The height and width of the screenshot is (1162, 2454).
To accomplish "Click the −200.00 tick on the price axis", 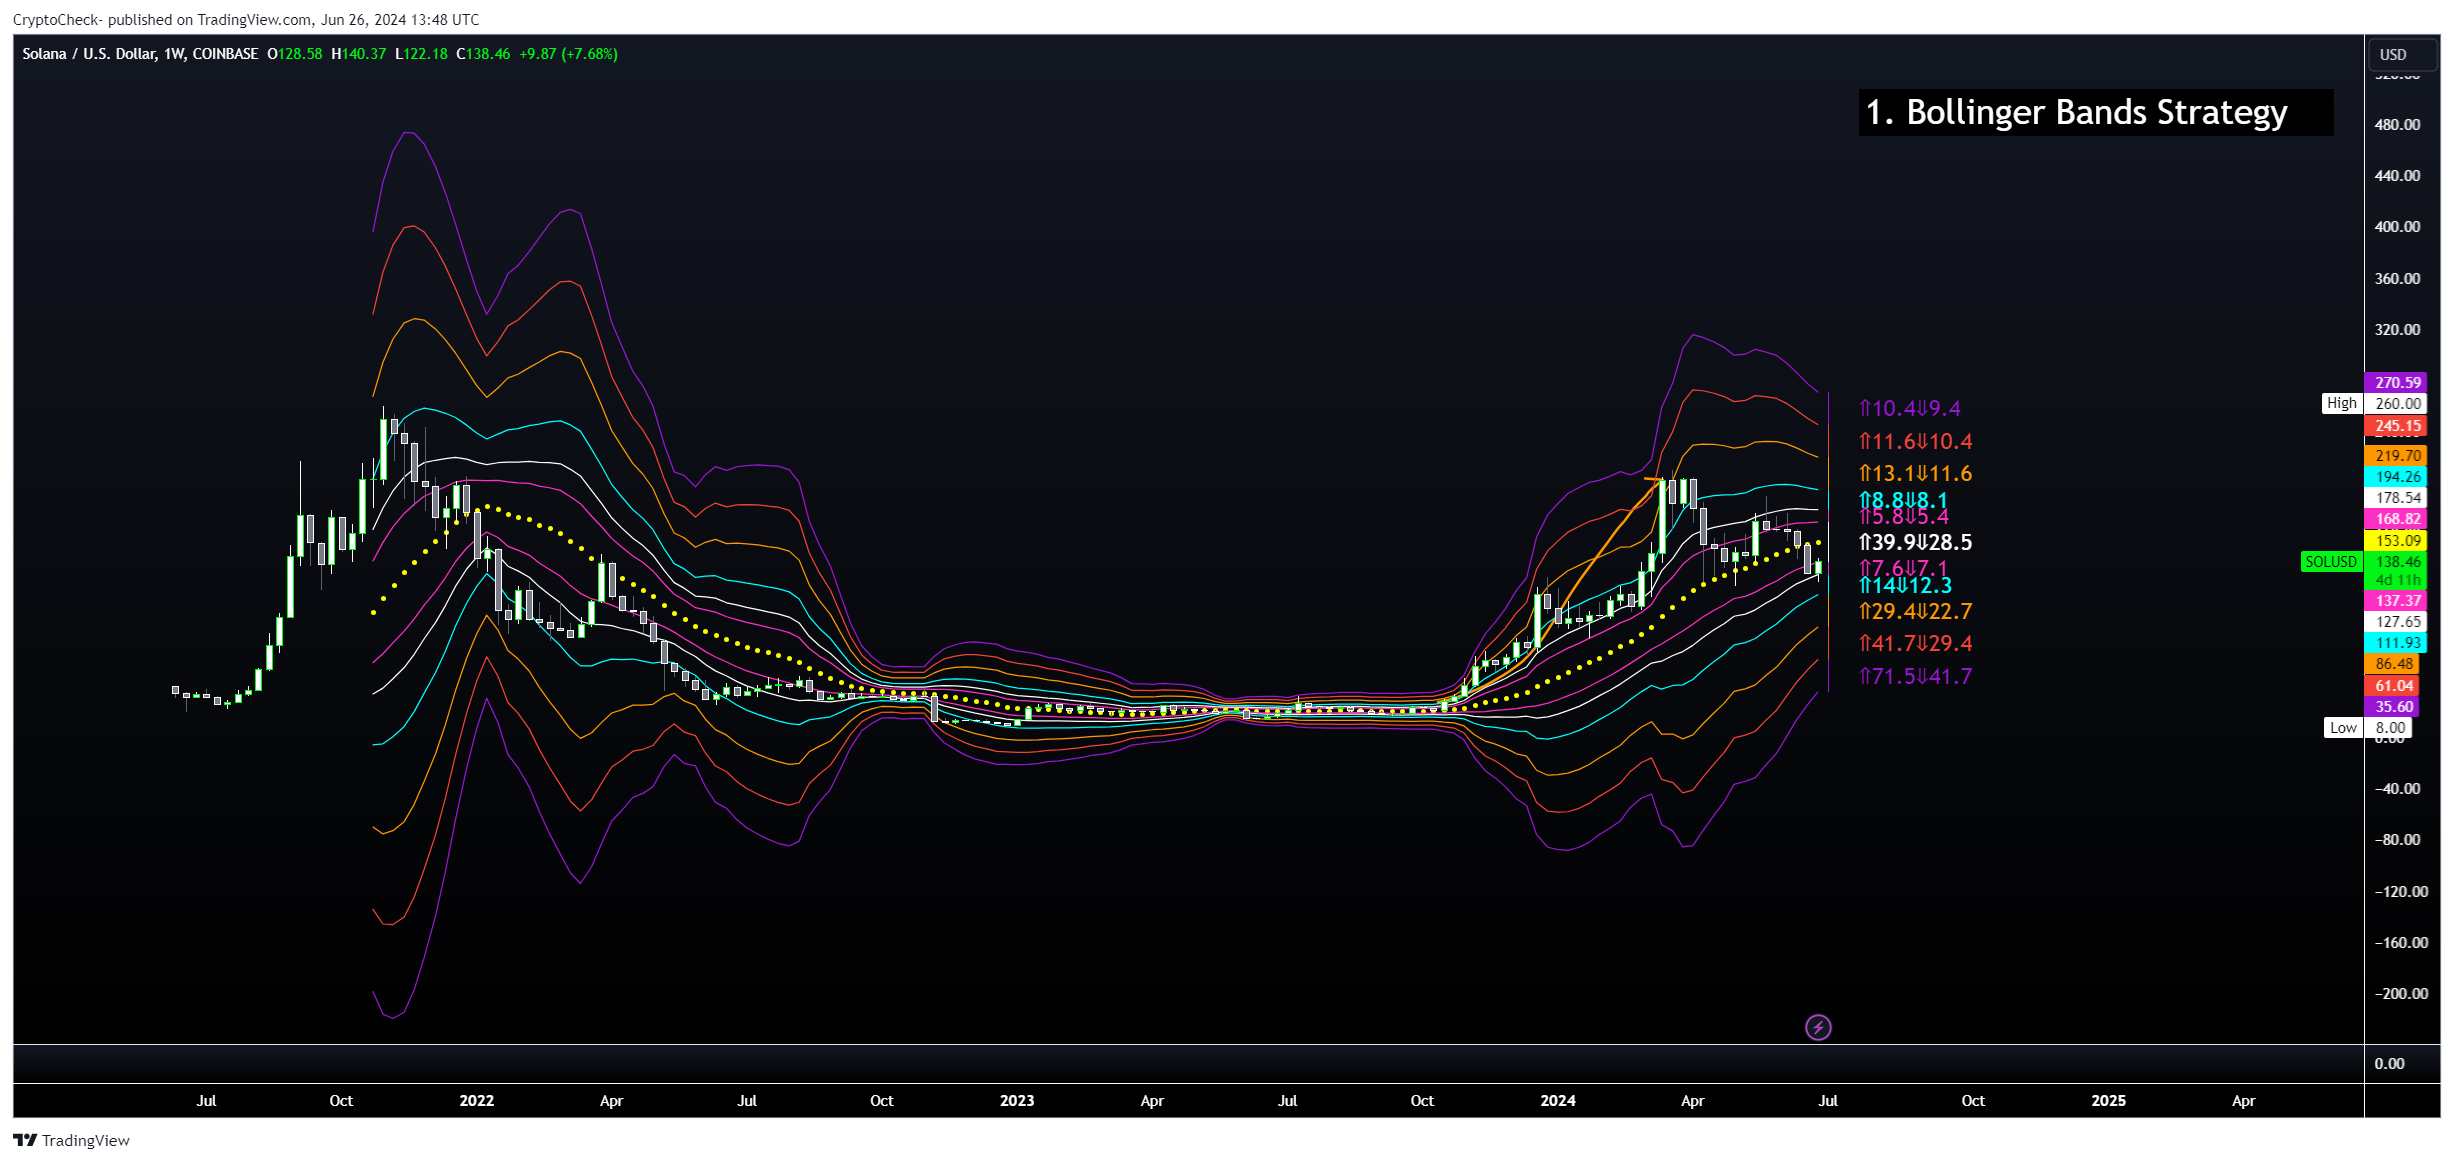I will pos(2400,994).
